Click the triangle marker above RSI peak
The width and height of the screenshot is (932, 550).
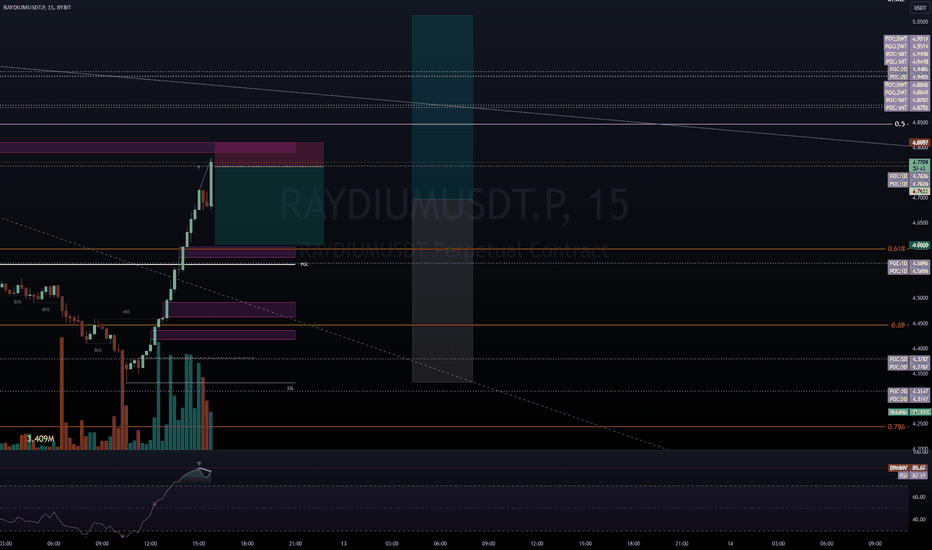click(199, 463)
